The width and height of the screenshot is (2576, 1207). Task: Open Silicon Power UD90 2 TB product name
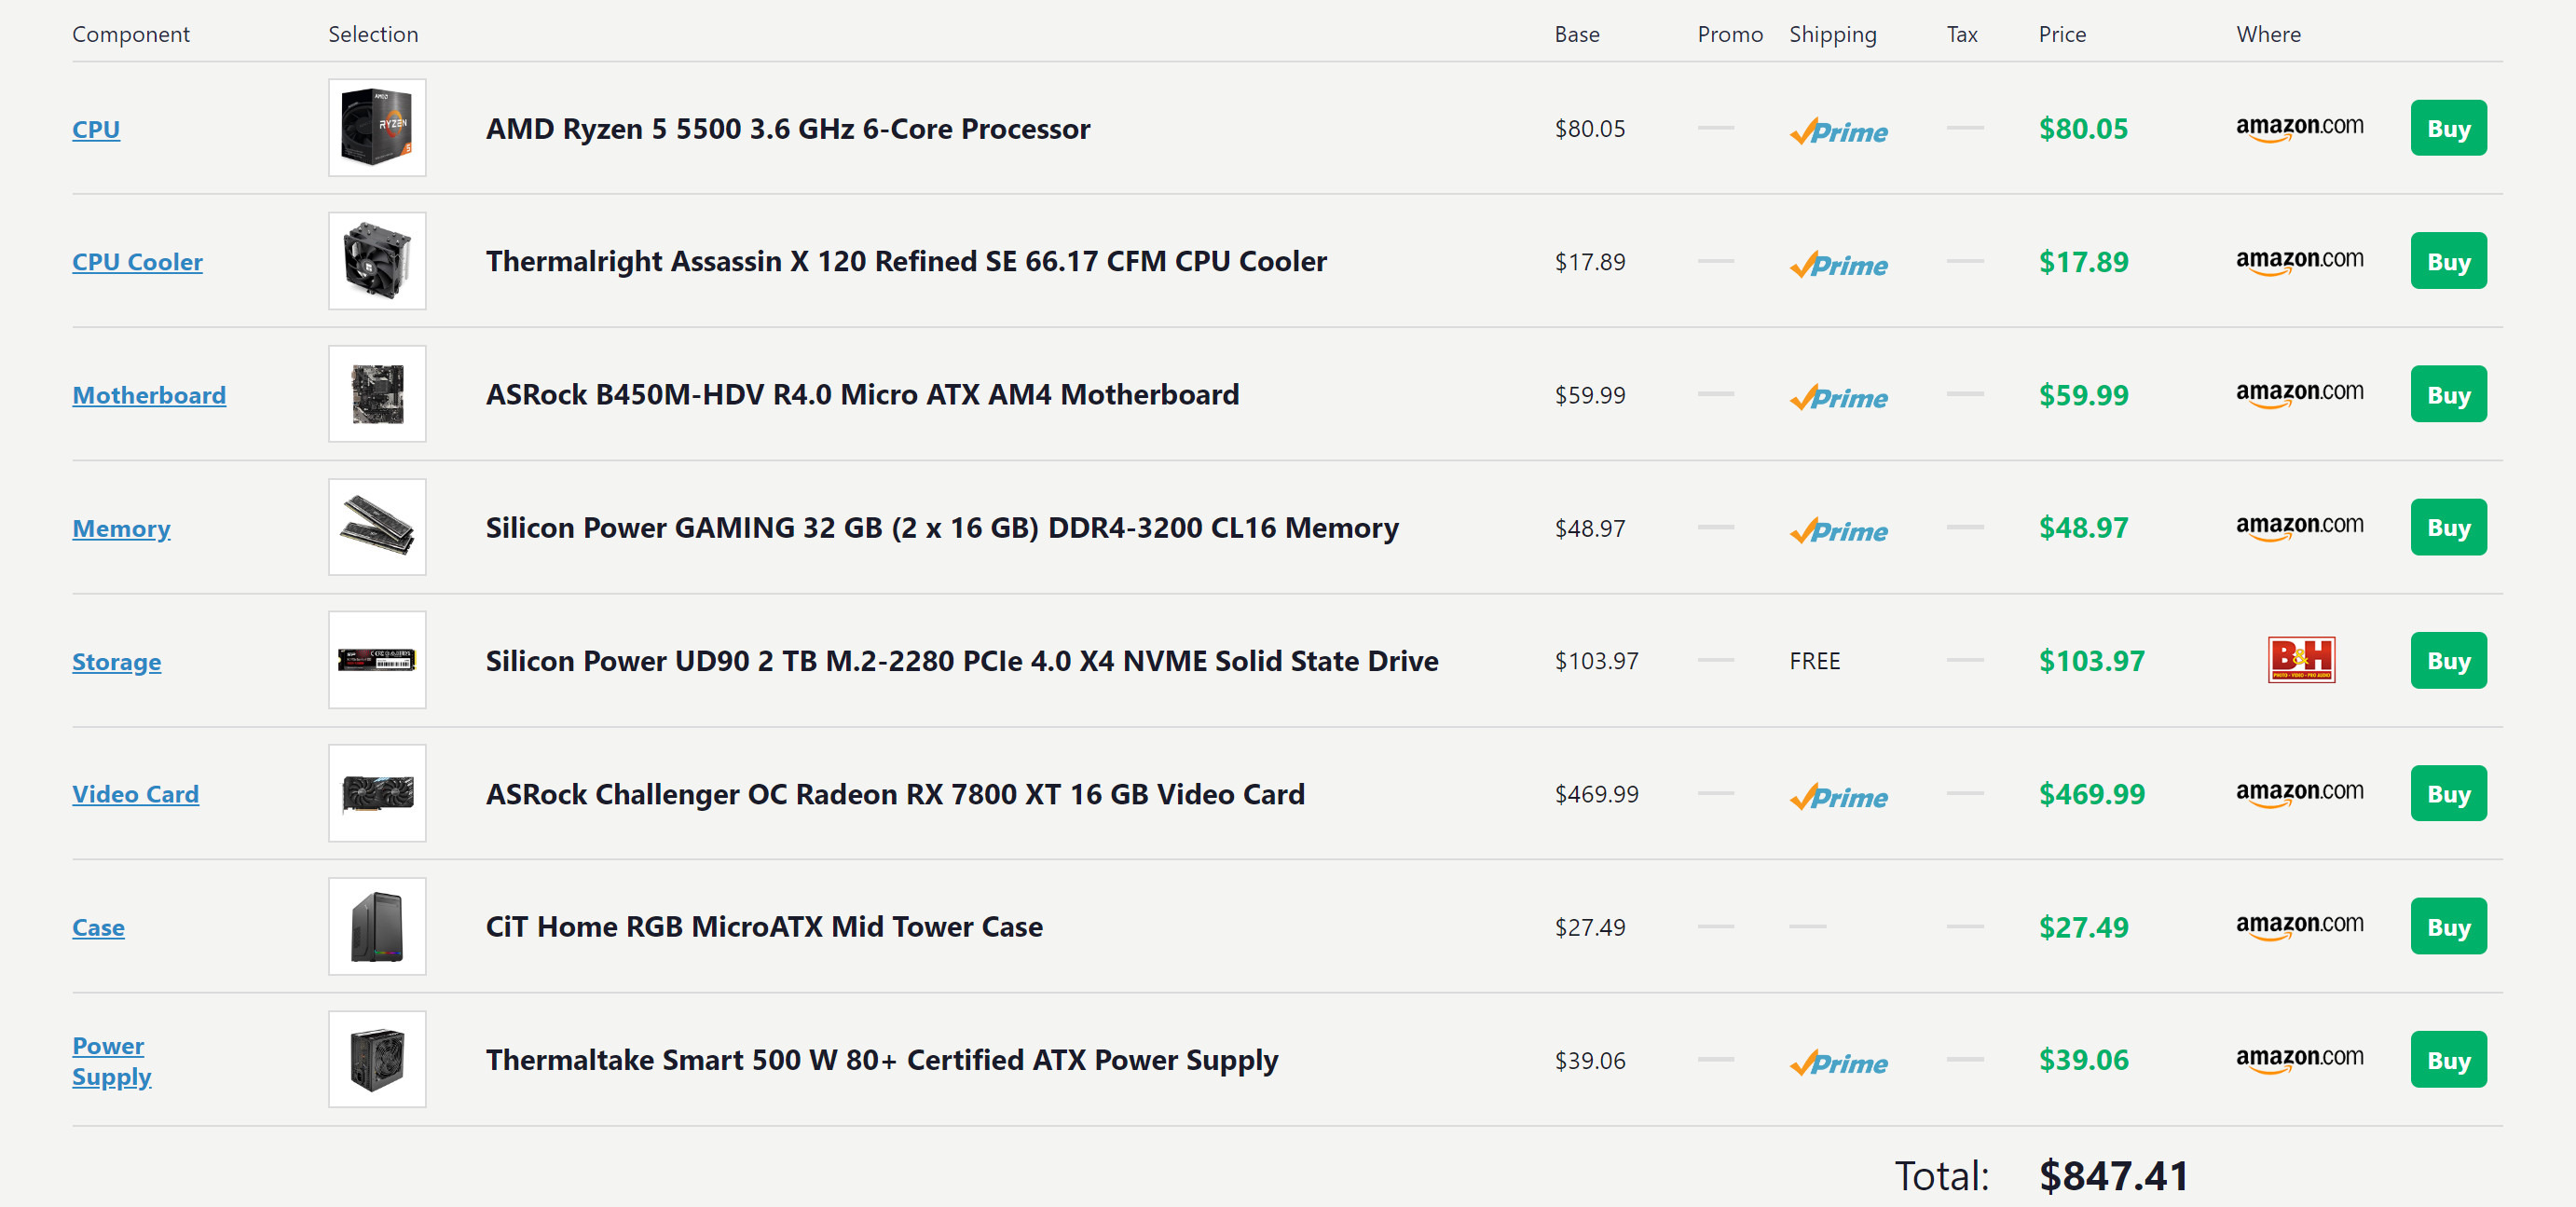click(x=962, y=661)
